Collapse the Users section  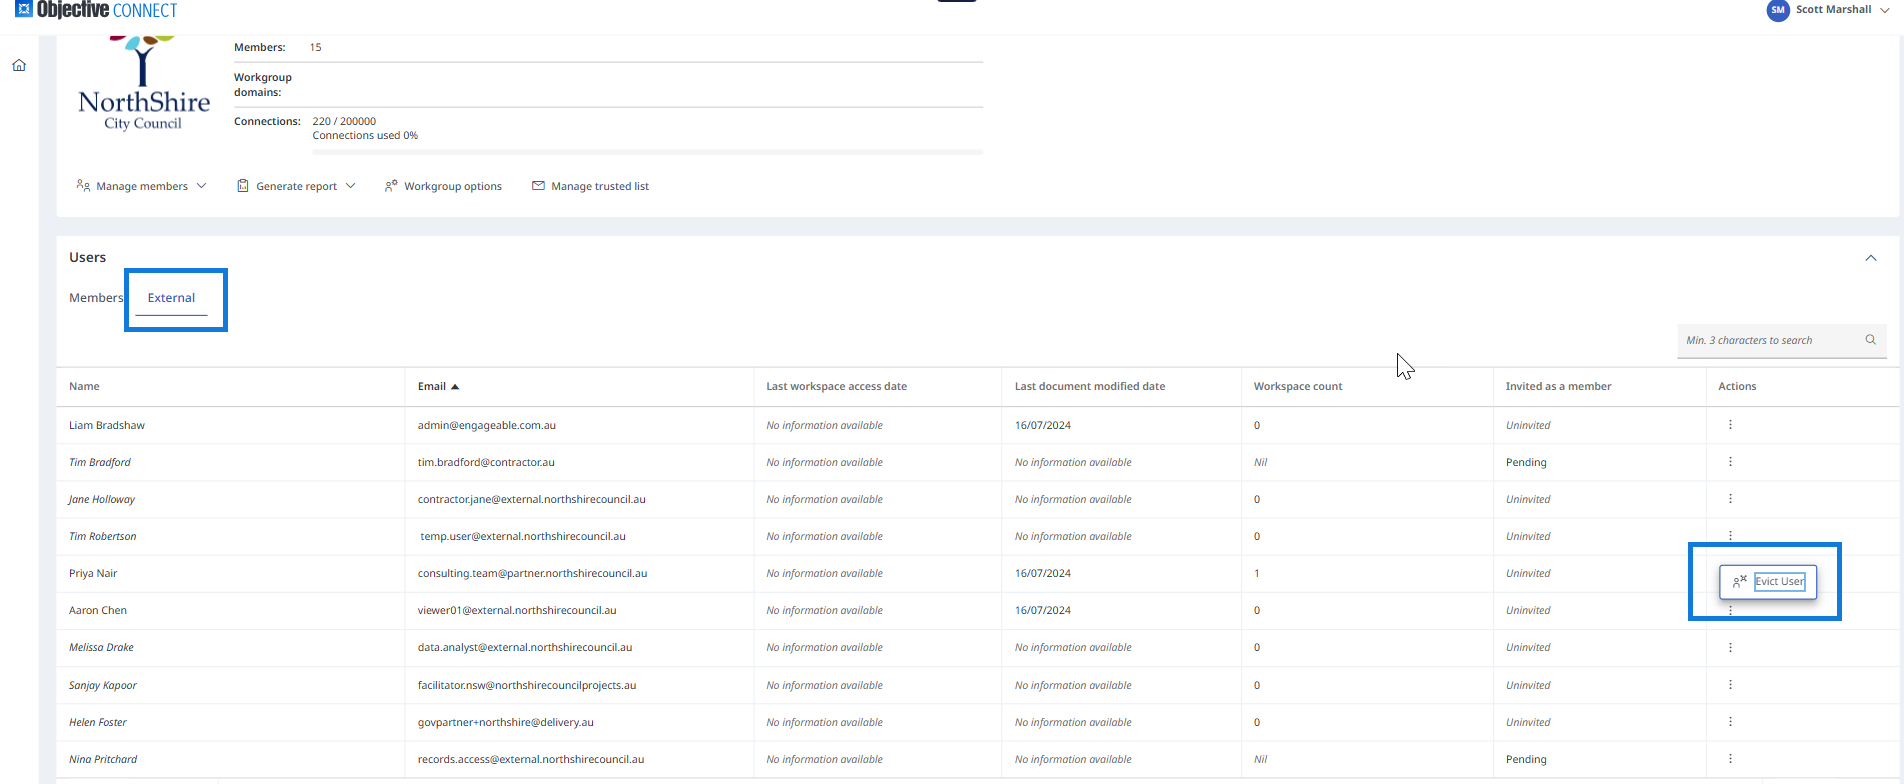(x=1870, y=258)
